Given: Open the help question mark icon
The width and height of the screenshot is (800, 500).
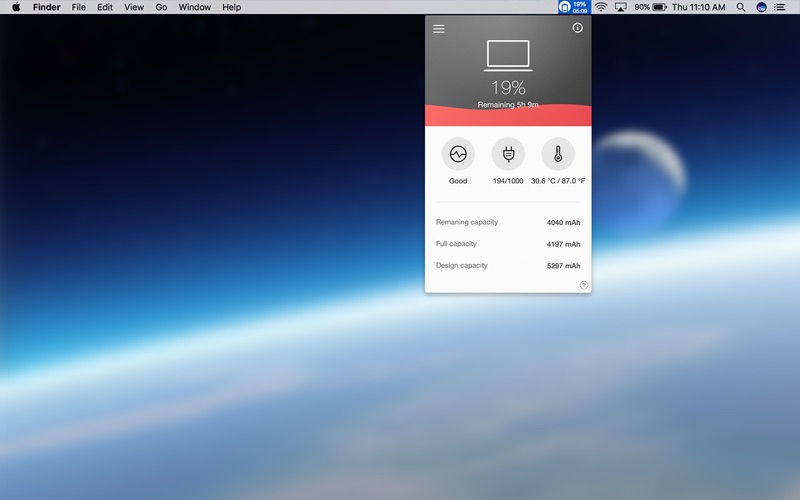Looking at the screenshot, I should [x=584, y=285].
